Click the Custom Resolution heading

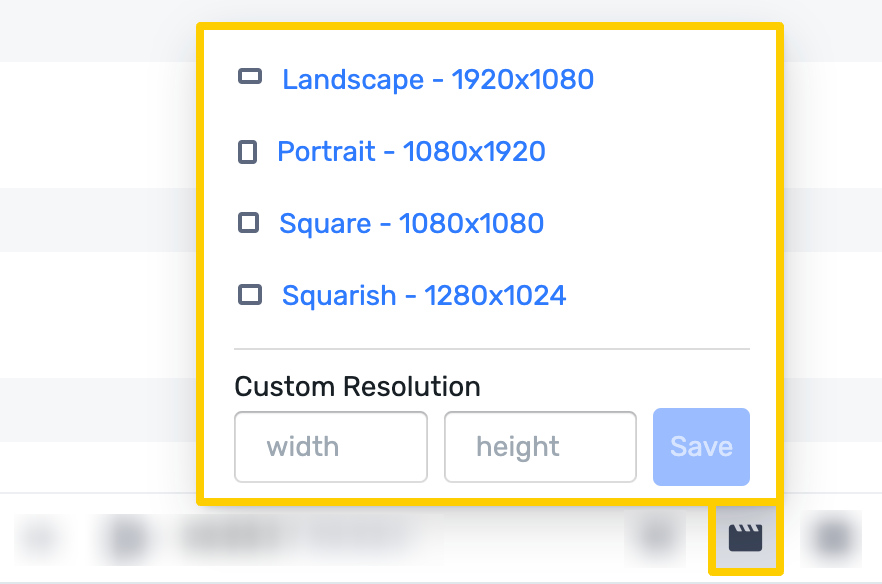coord(357,387)
